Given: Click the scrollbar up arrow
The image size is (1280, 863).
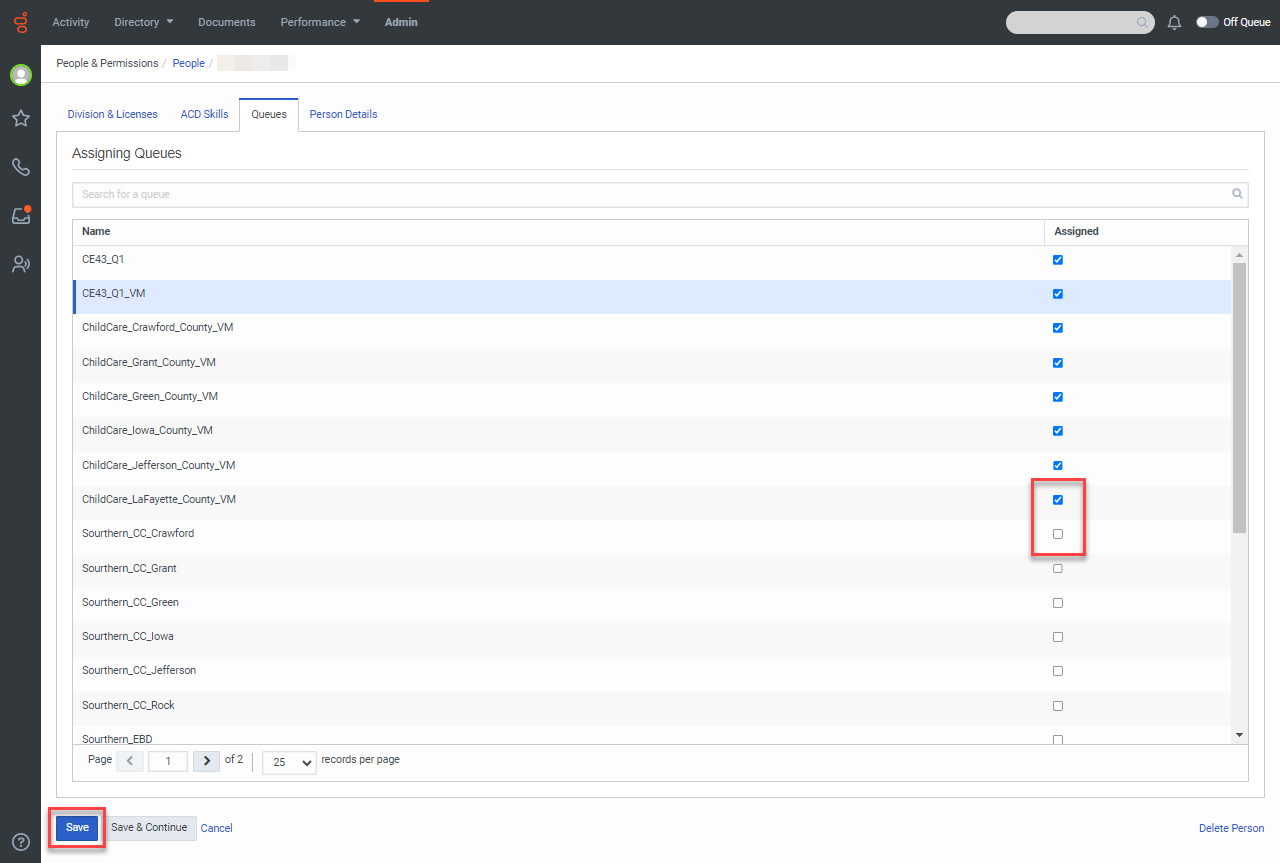Looking at the screenshot, I should click(x=1239, y=254).
